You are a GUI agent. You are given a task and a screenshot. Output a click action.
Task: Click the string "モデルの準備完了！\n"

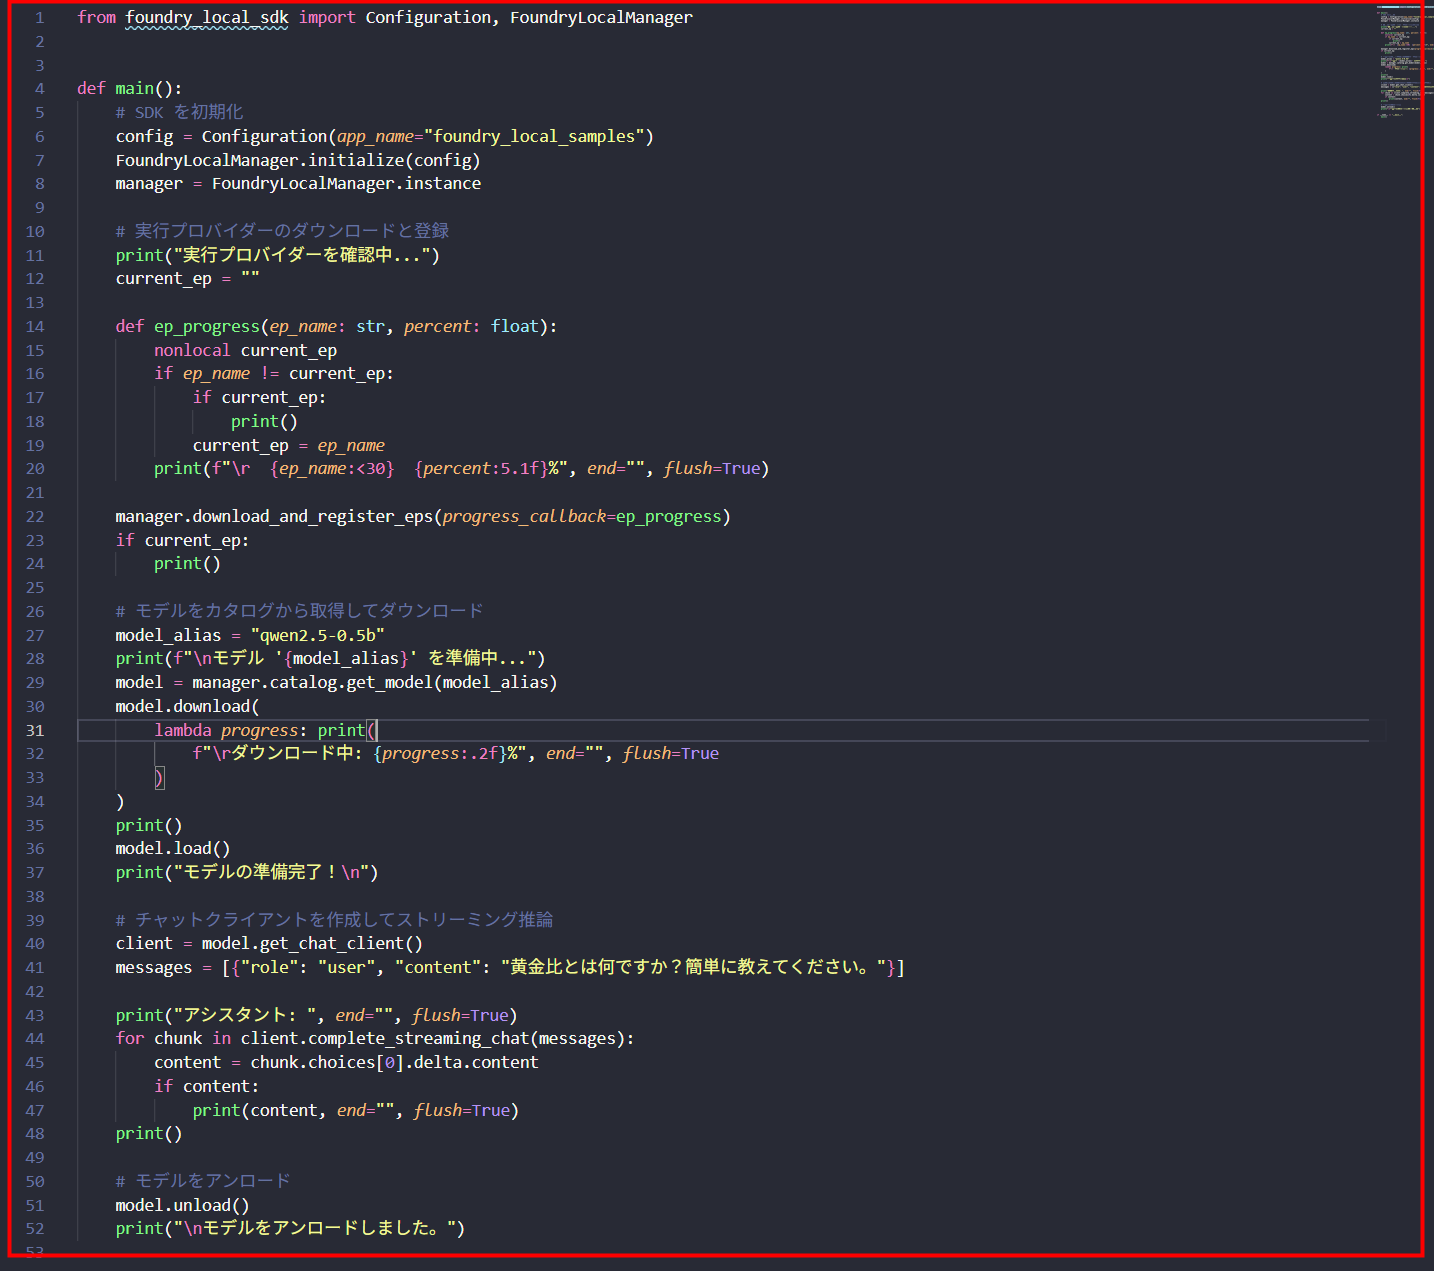pyautogui.click(x=272, y=872)
